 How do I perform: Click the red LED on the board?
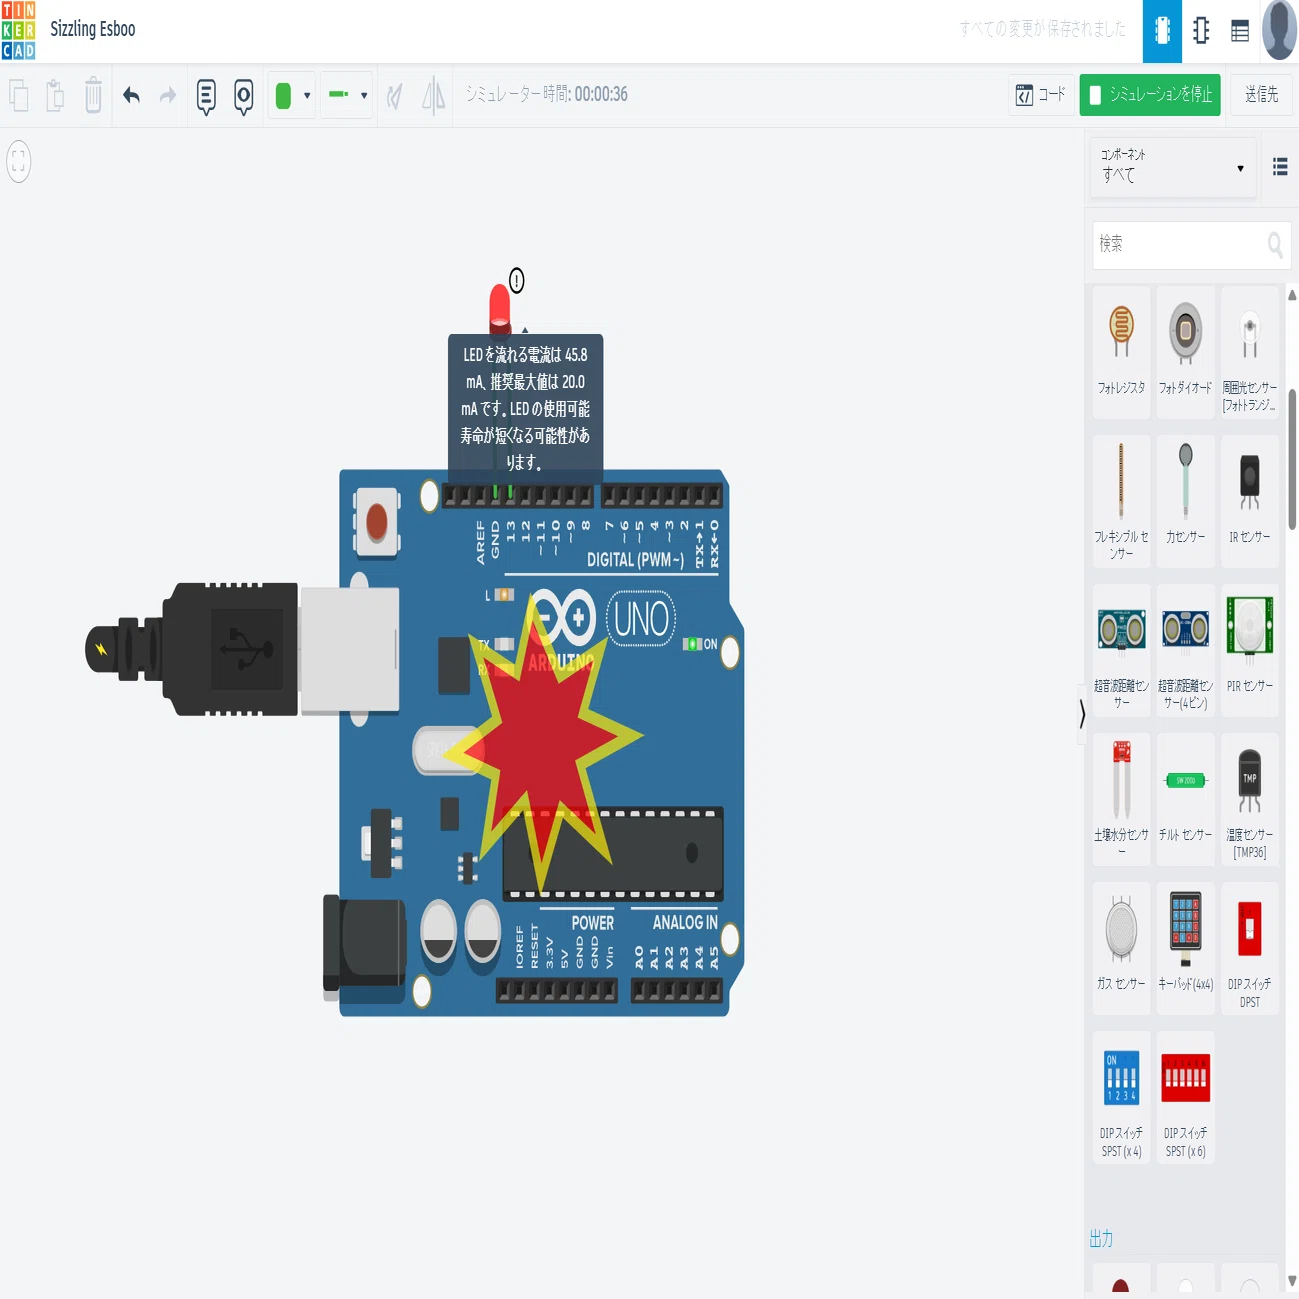coord(500,309)
